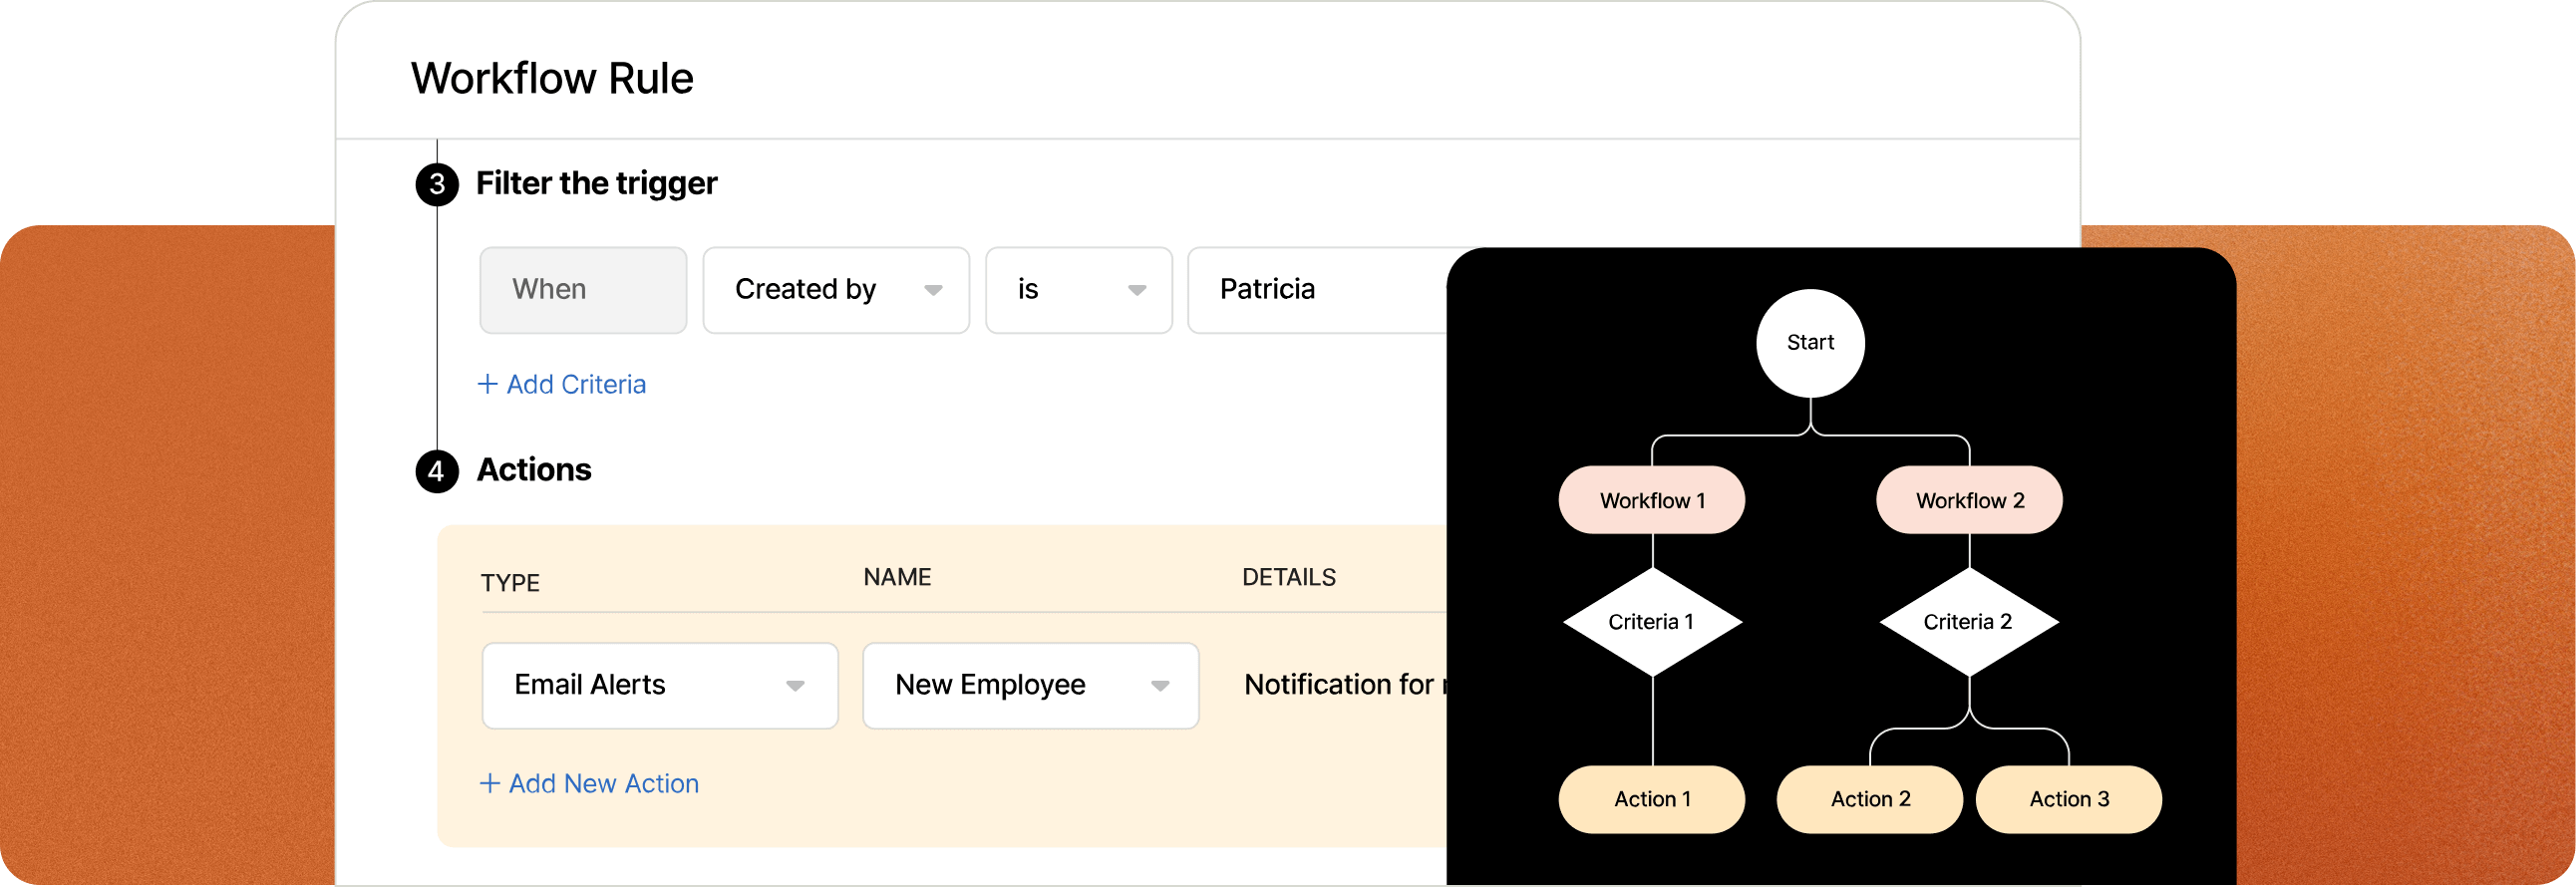The image size is (2576, 887).
Task: Click the Add Criteria link
Action: coord(576,384)
